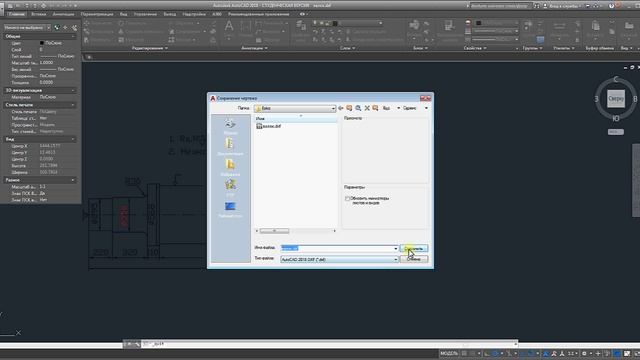
Task: Click the Help question mark icon
Action: 611,6
